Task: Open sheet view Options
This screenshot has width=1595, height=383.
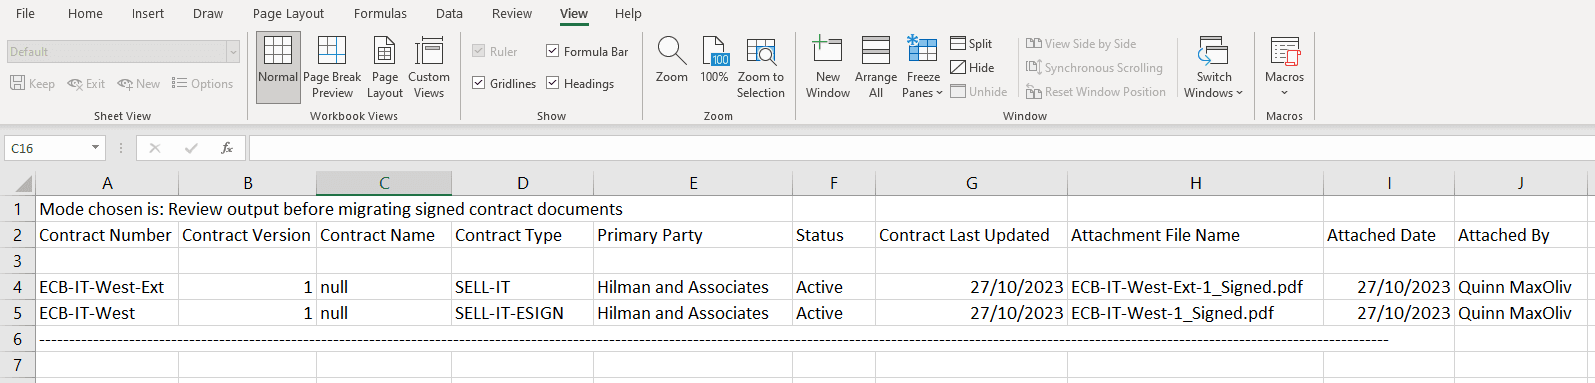Action: (x=202, y=83)
